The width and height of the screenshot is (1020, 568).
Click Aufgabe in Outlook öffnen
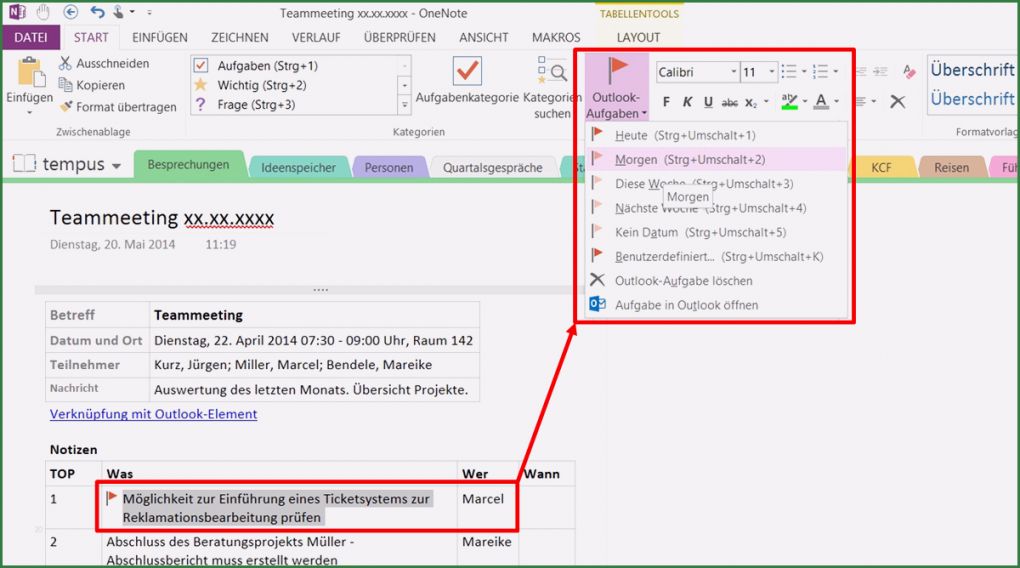coord(716,304)
